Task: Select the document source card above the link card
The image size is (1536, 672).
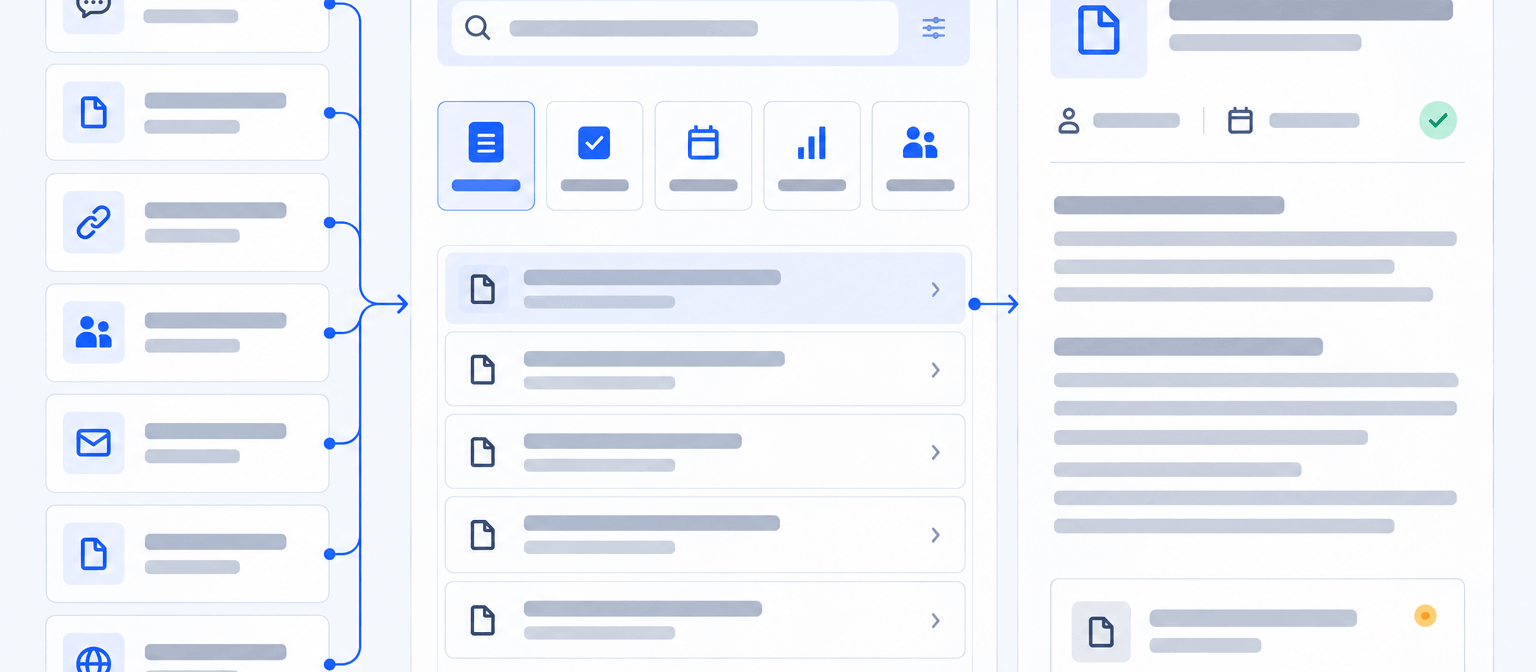Action: click(187, 112)
